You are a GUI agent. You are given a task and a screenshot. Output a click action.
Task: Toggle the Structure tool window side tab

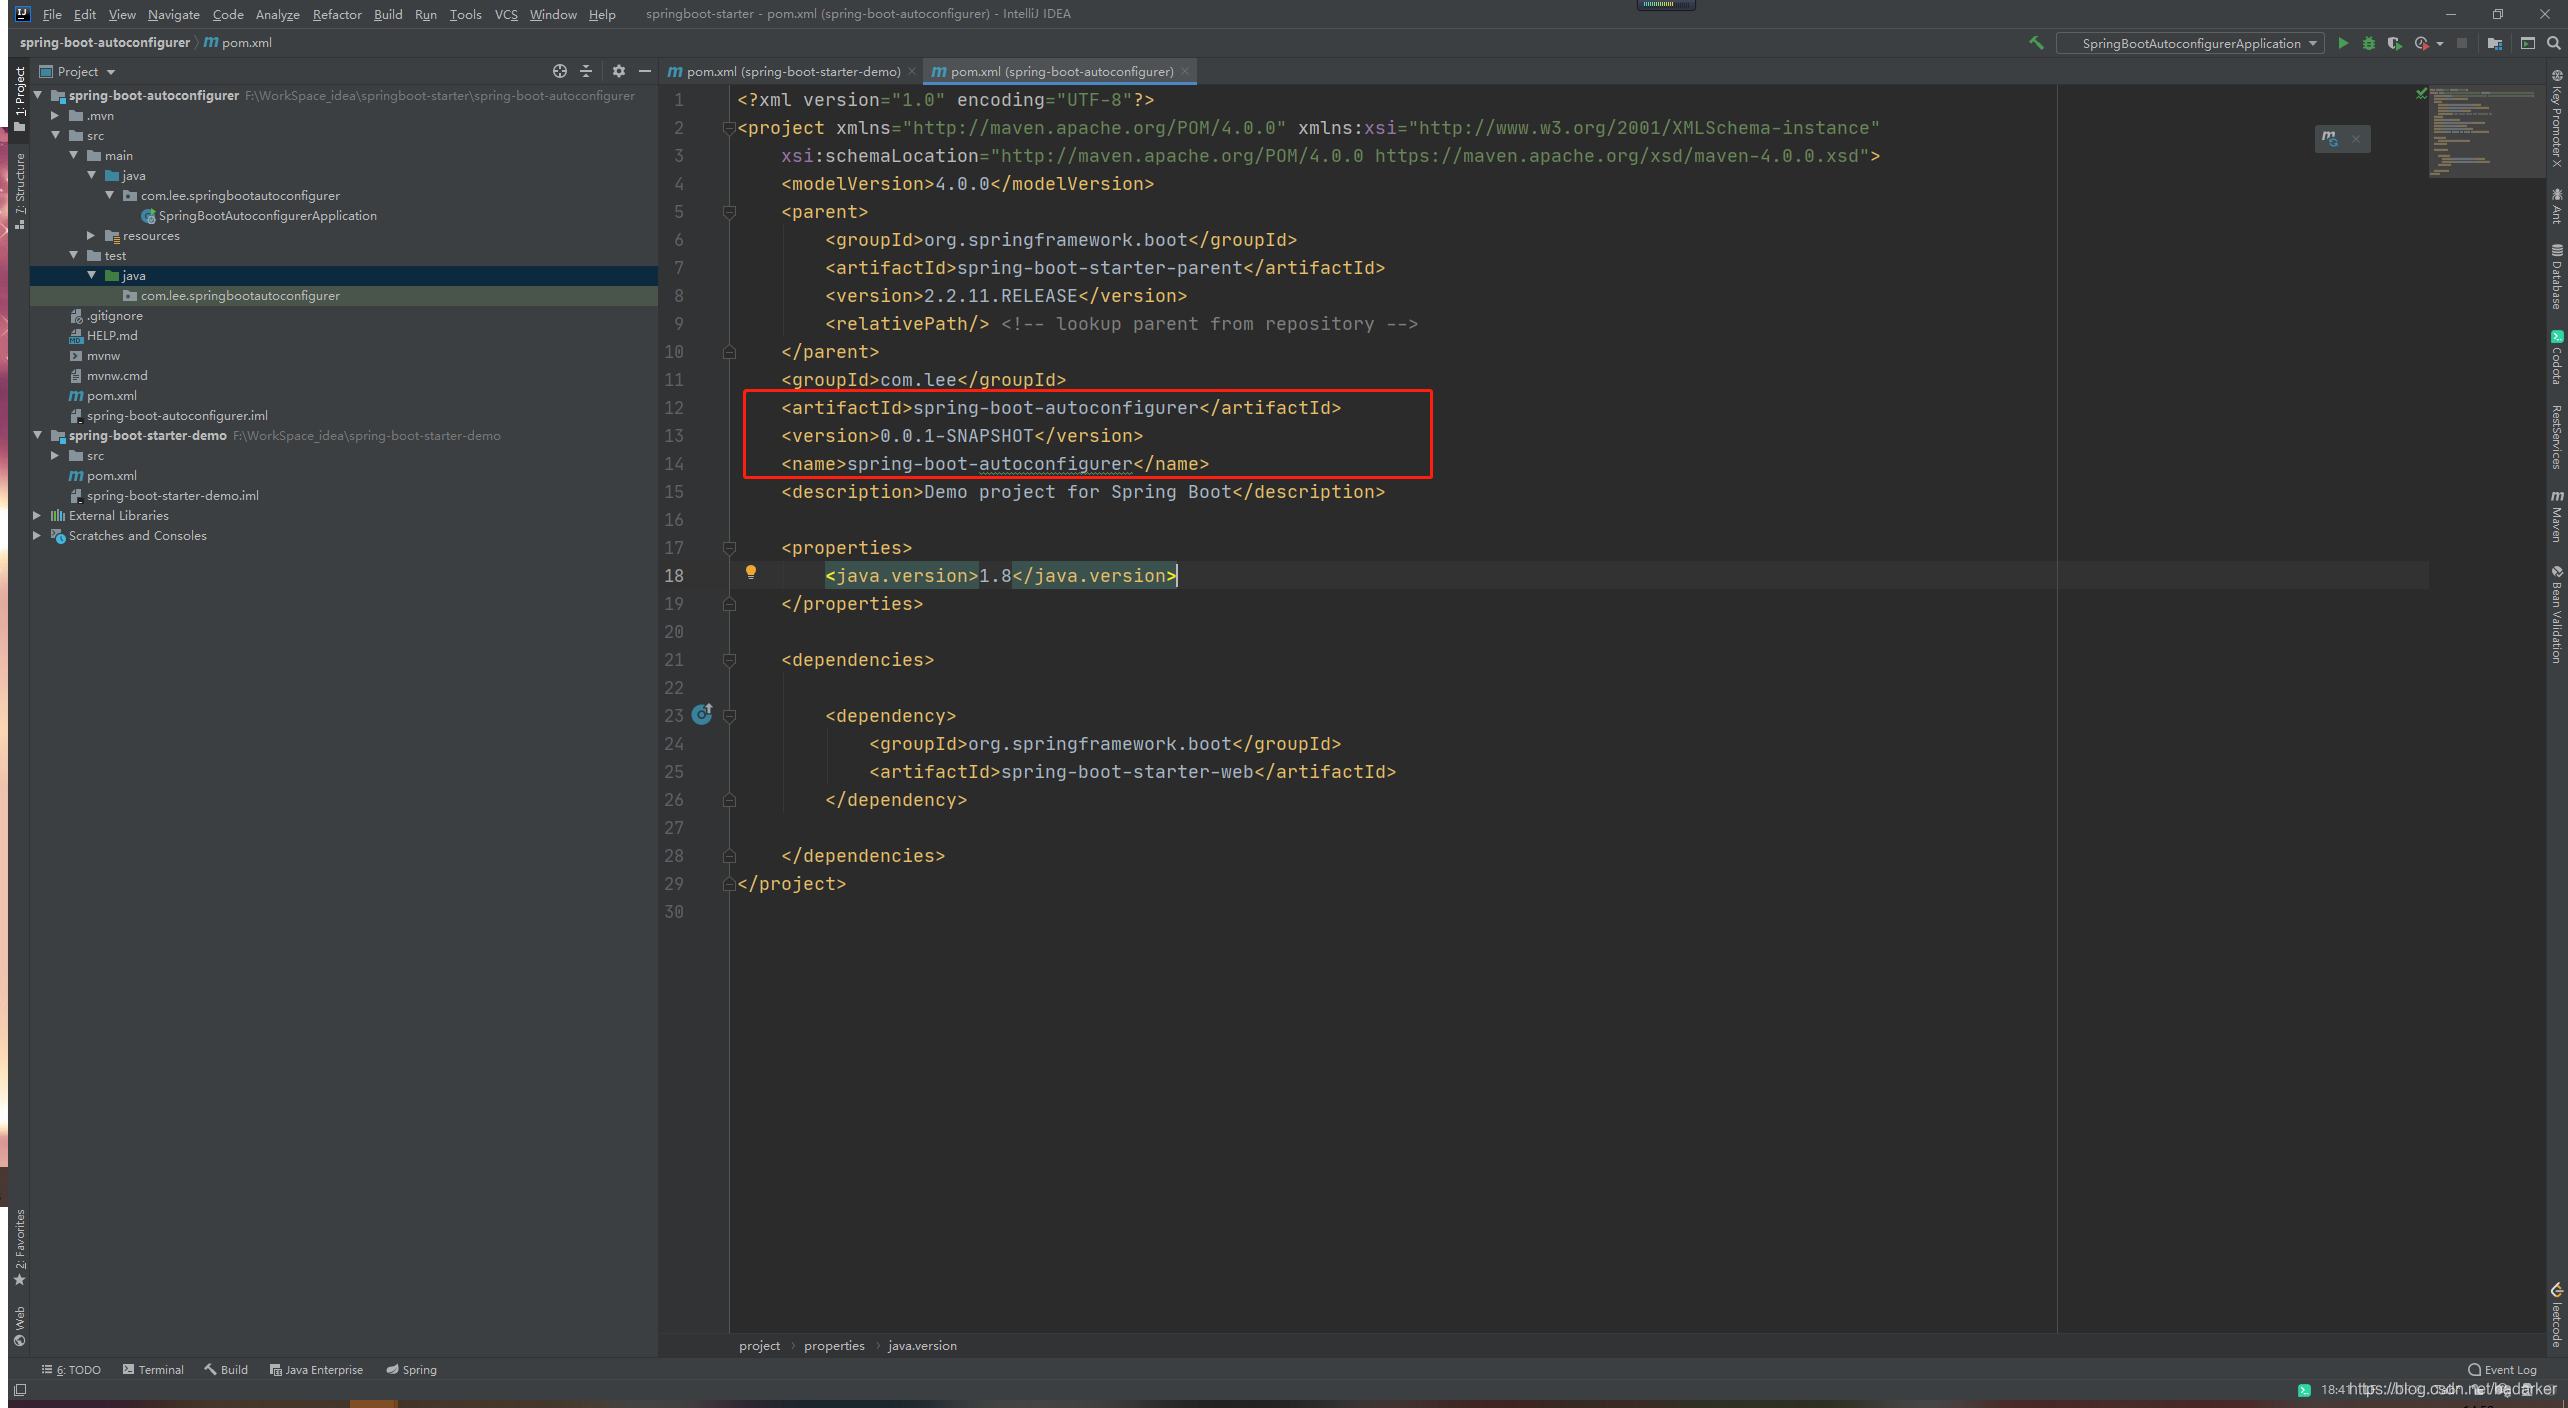(x=20, y=191)
